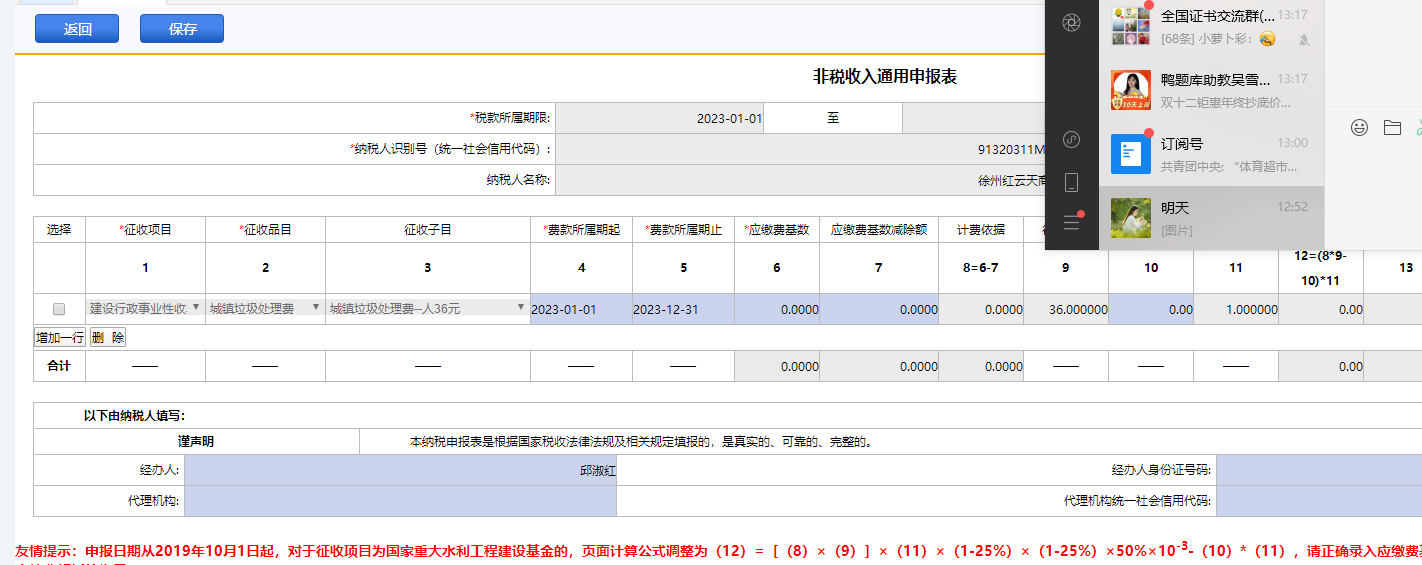Click the 删除 row button
The height and width of the screenshot is (565, 1422).
coord(108,338)
